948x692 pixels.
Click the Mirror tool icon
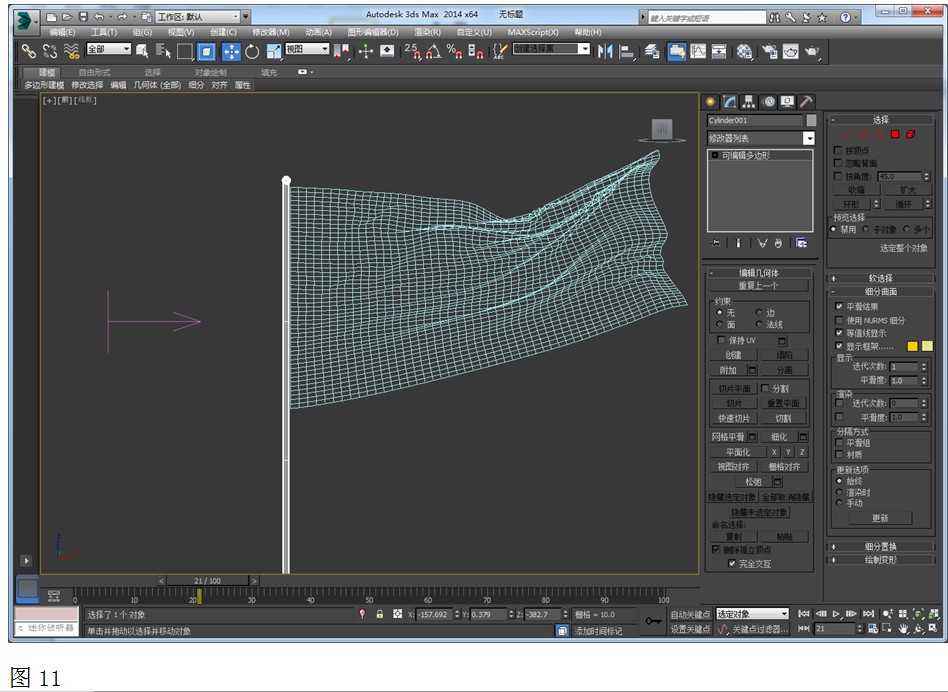(605, 52)
